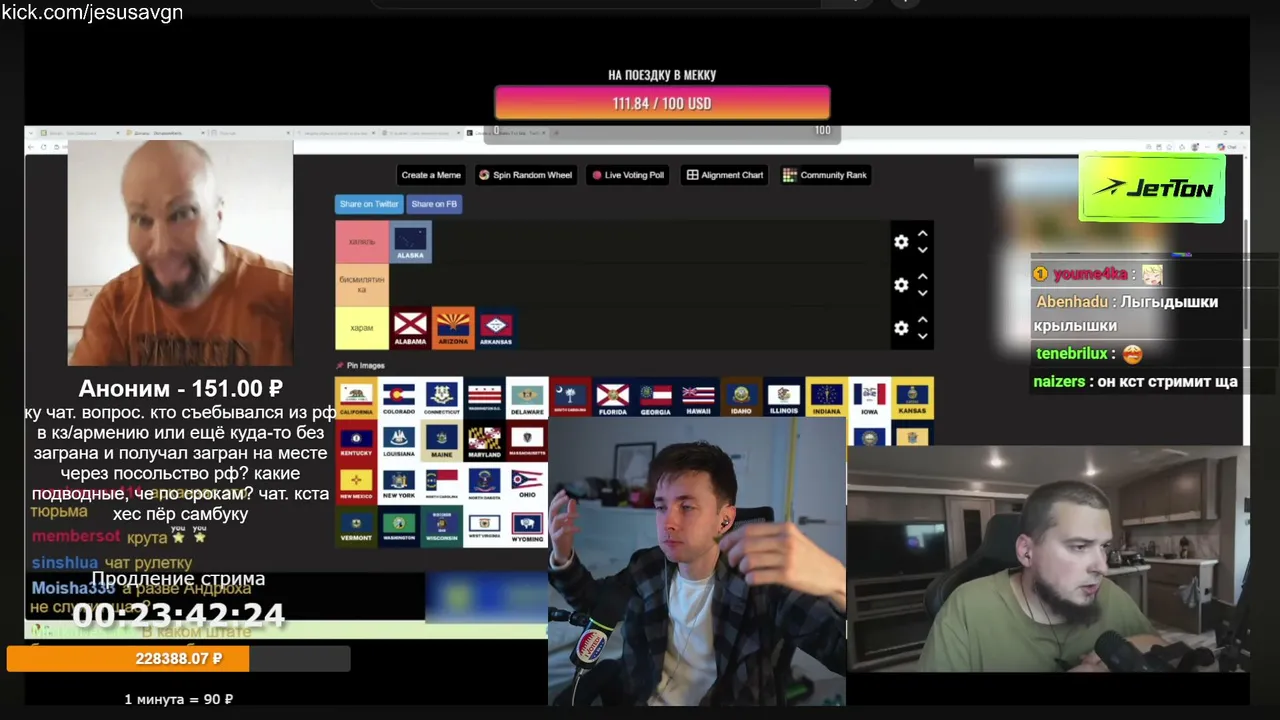This screenshot has height=720, width=1280.
Task: Open Spin Random Wheel
Action: (x=525, y=175)
